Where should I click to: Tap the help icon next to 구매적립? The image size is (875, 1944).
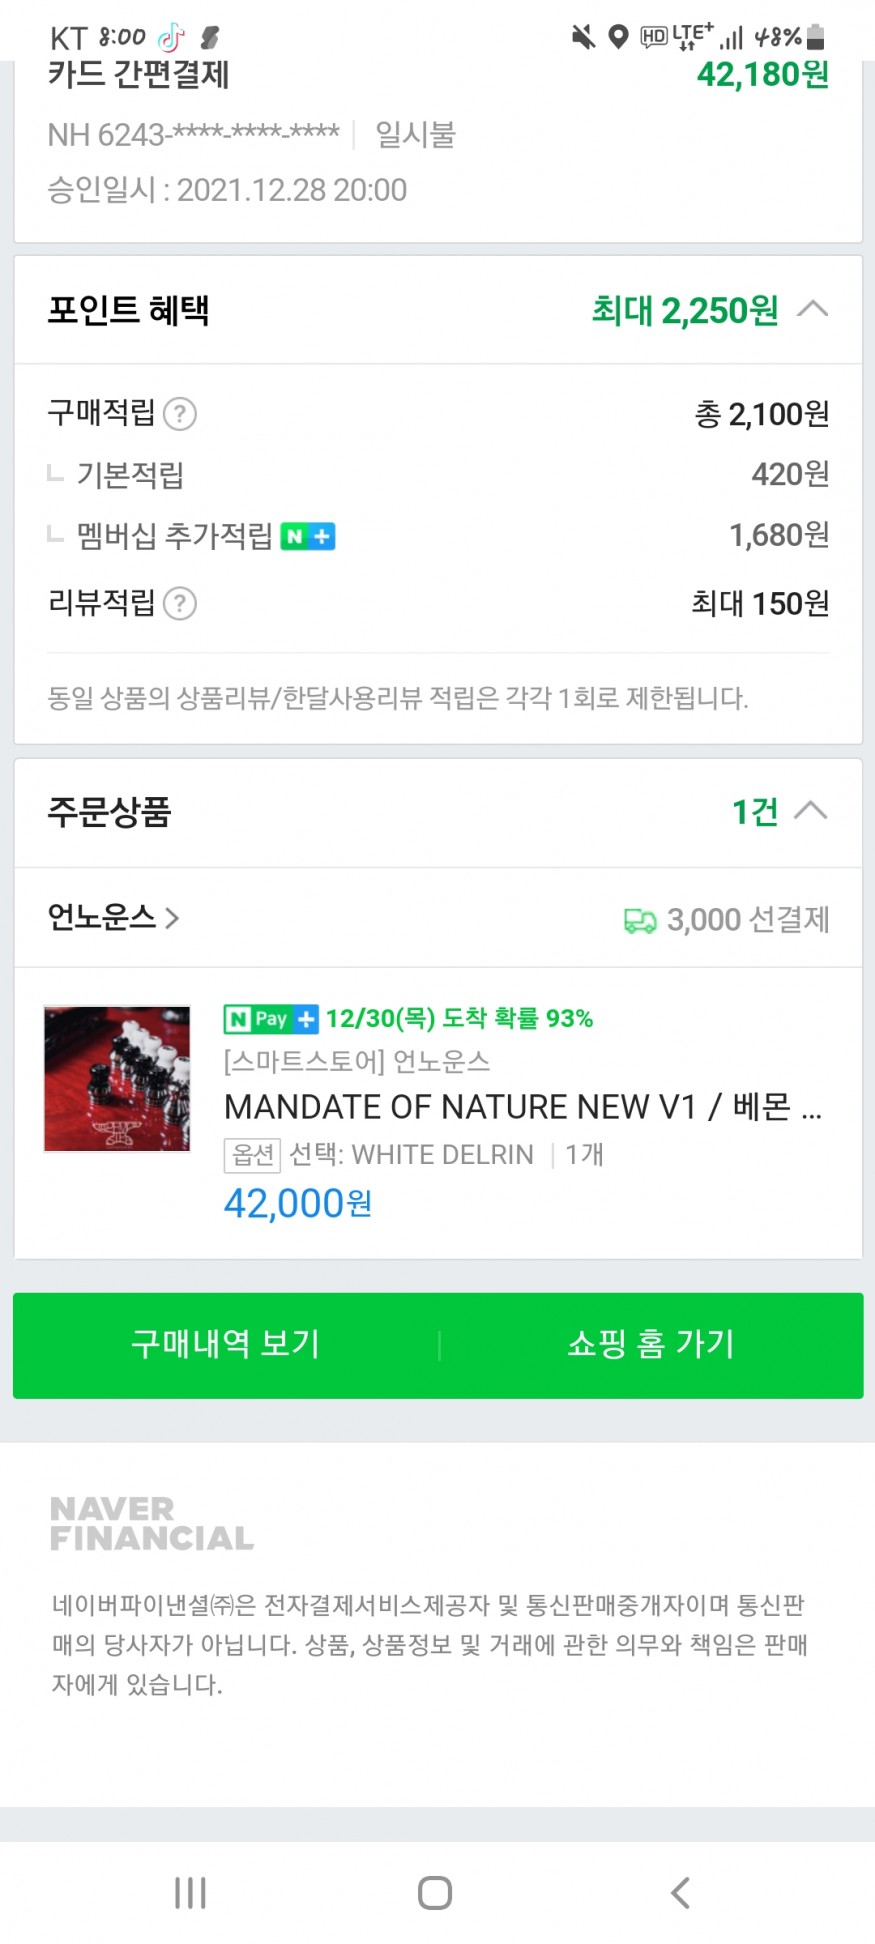[180, 414]
